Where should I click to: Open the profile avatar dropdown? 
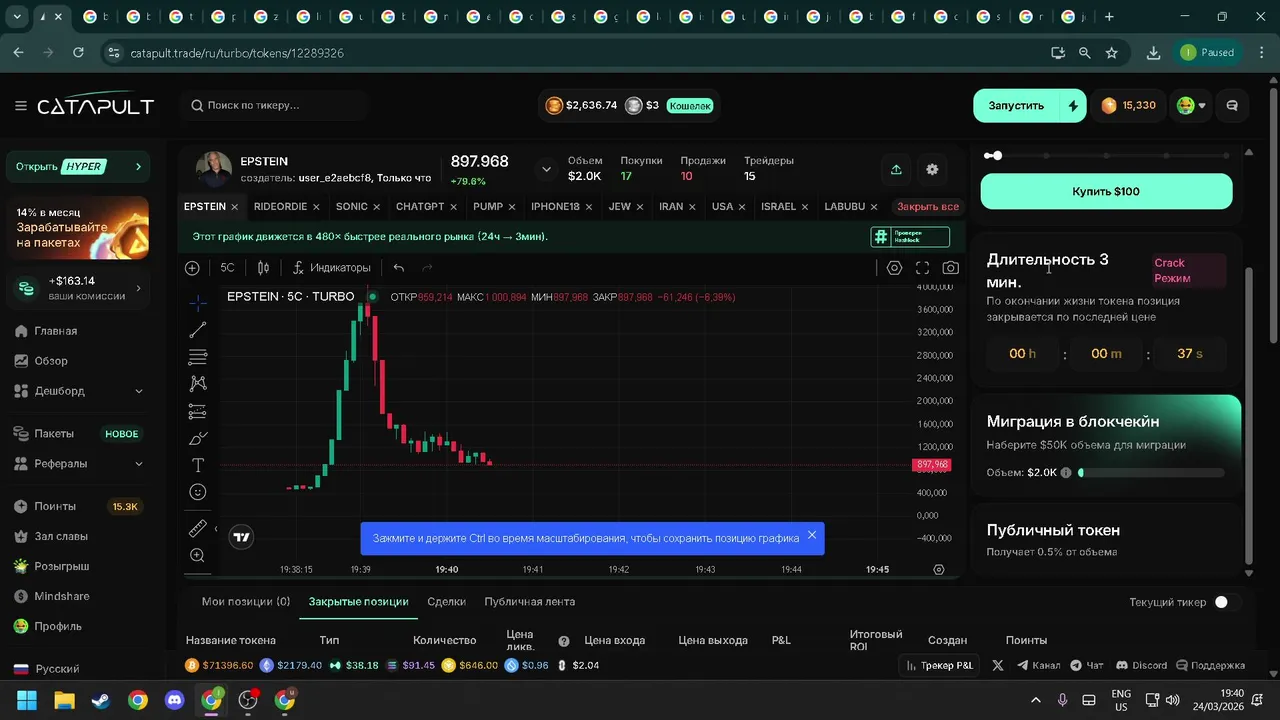click(x=1190, y=105)
